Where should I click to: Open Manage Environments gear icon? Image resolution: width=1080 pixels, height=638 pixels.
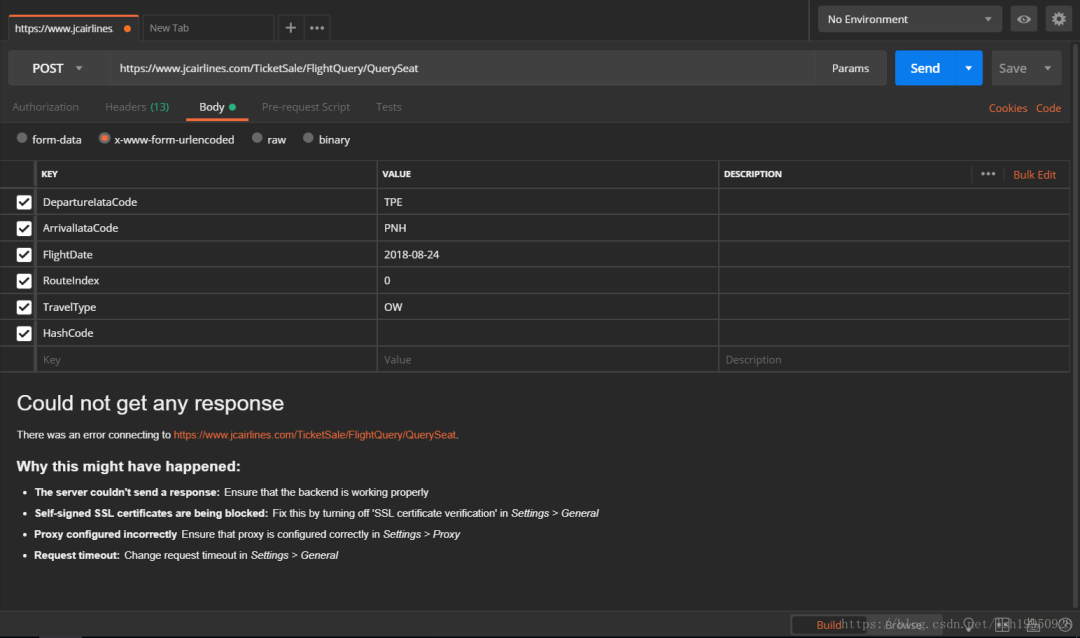pos(1059,19)
